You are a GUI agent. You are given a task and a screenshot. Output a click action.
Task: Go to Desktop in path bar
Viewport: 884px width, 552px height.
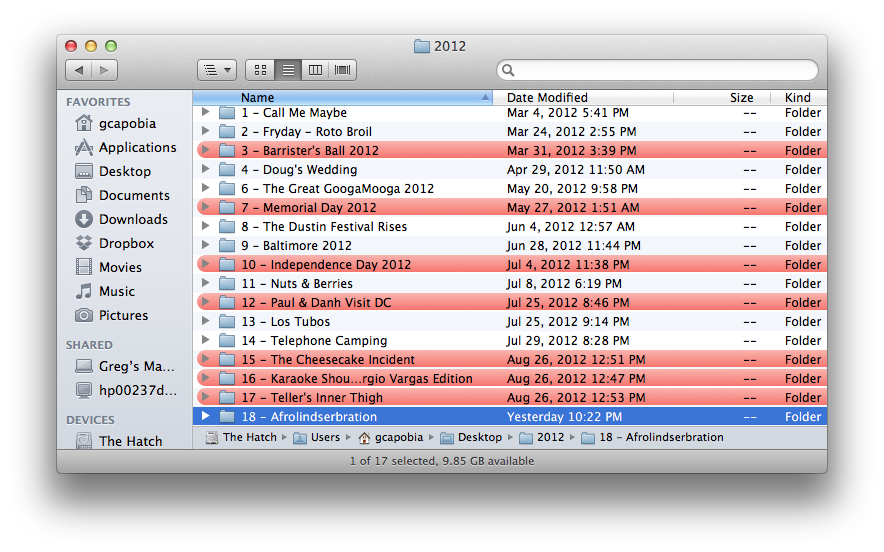coord(471,437)
